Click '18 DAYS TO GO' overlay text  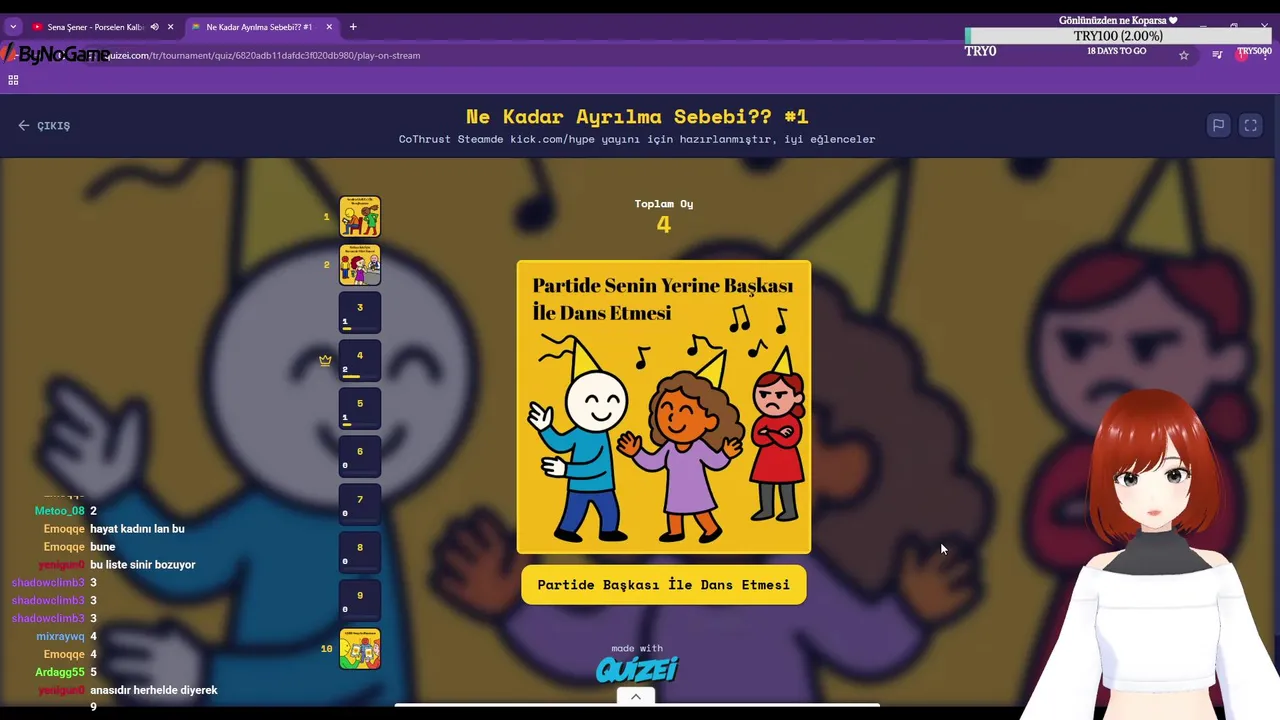1117,51
